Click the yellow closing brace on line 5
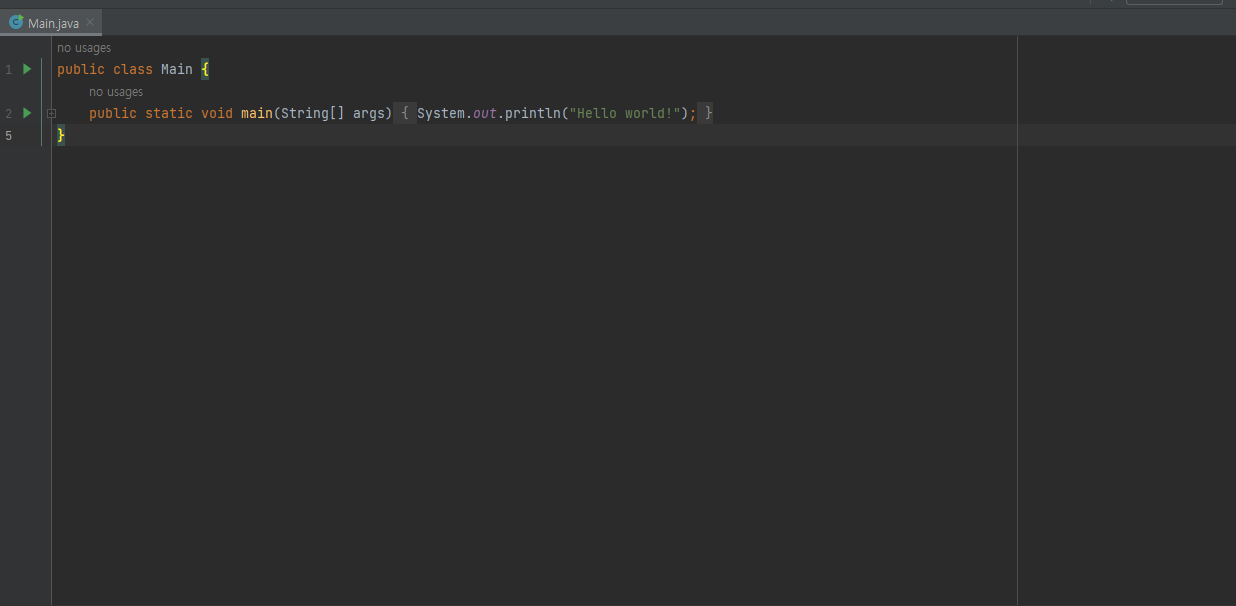 (61, 135)
